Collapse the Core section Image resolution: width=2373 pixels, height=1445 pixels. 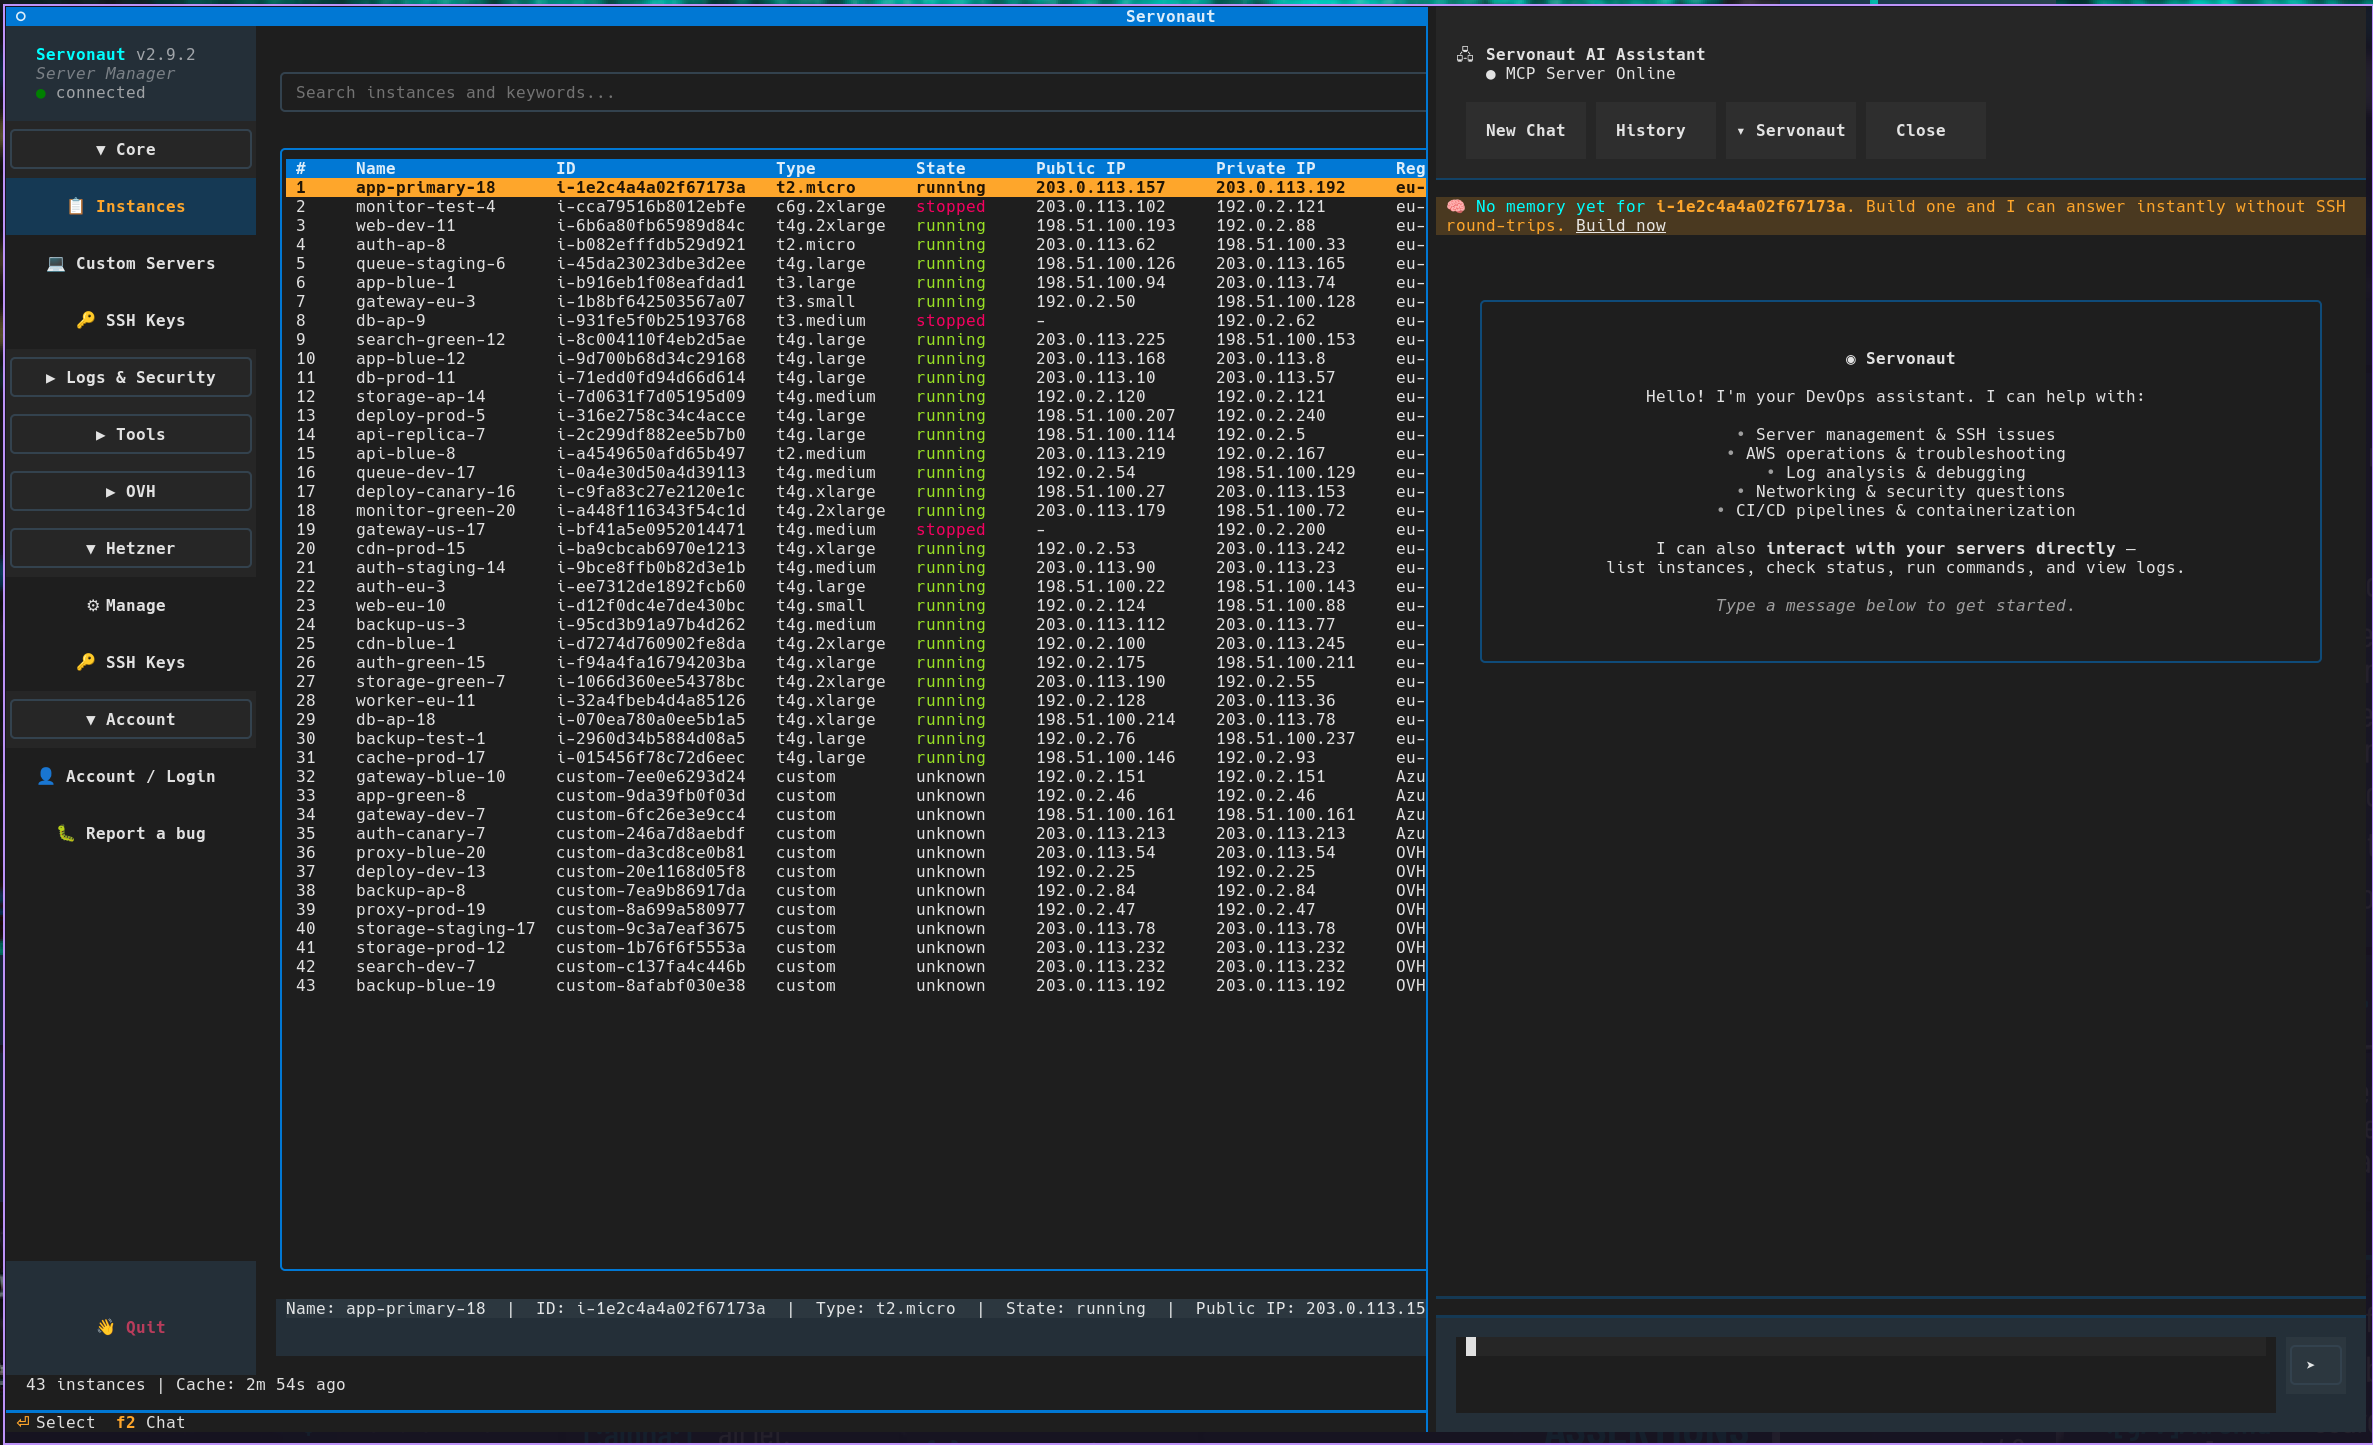click(131, 149)
